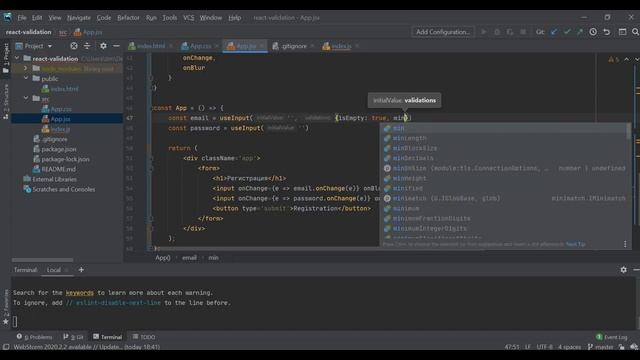Click the warnings indicator in editor corner

(x=613, y=60)
